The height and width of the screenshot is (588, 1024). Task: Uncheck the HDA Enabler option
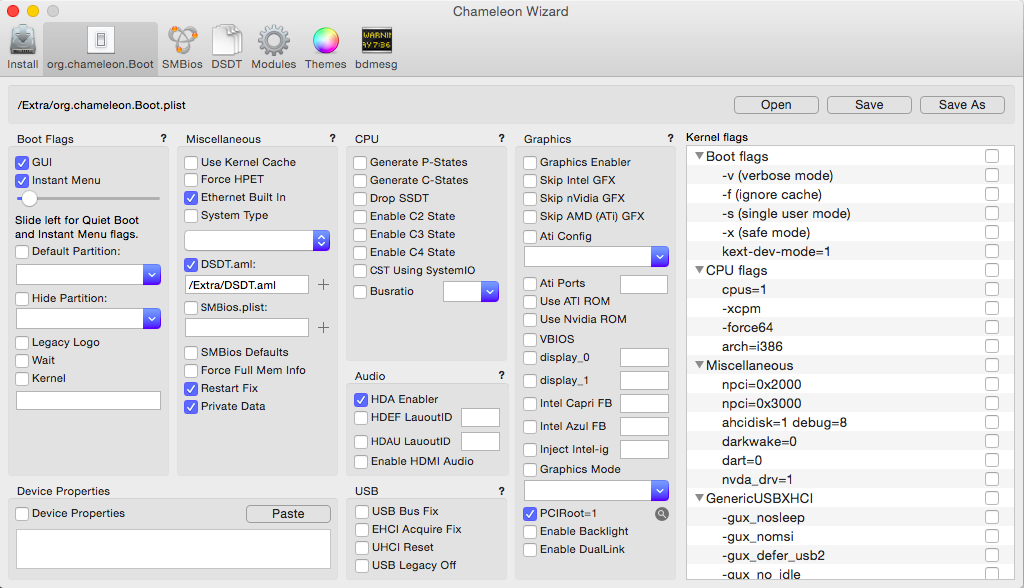click(361, 399)
